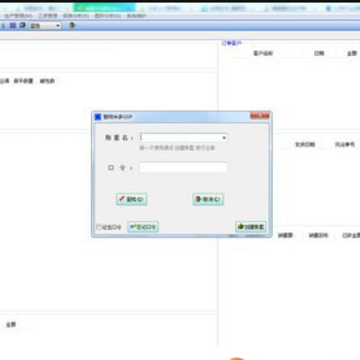Open the skin color dropdown in toolbar
The image size is (360, 360).
(x=45, y=26)
